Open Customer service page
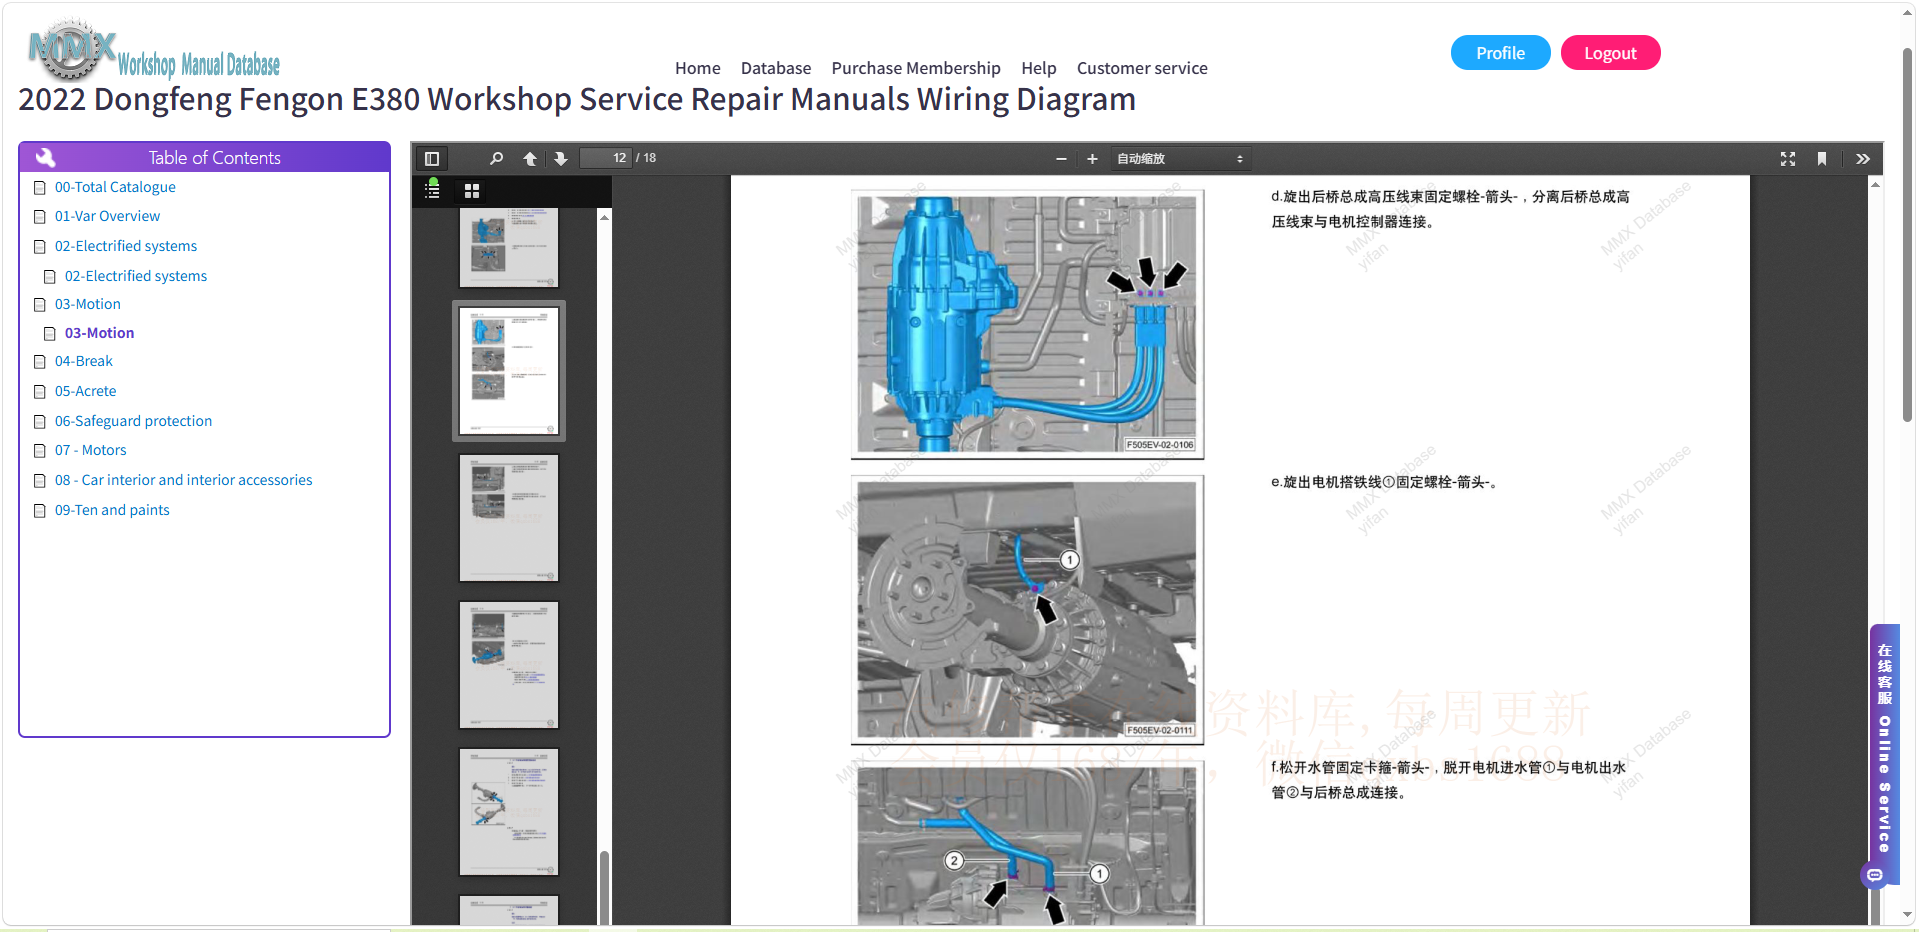1919x932 pixels. click(1142, 68)
